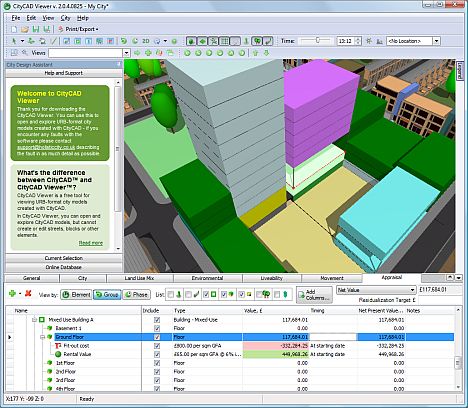
Task: View by Element button
Action: click(76, 295)
